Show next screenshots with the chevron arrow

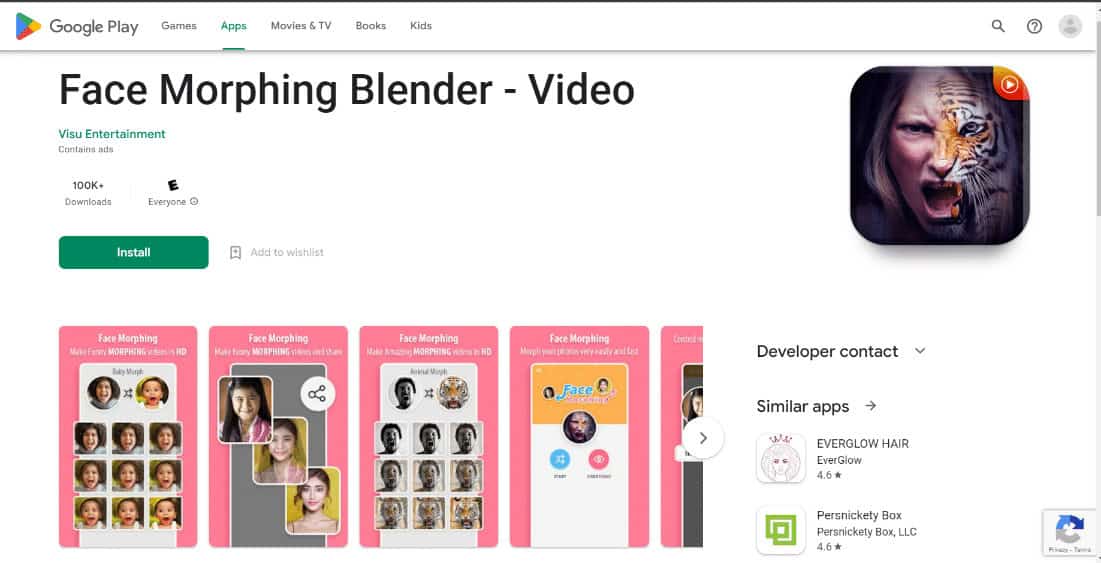703,437
